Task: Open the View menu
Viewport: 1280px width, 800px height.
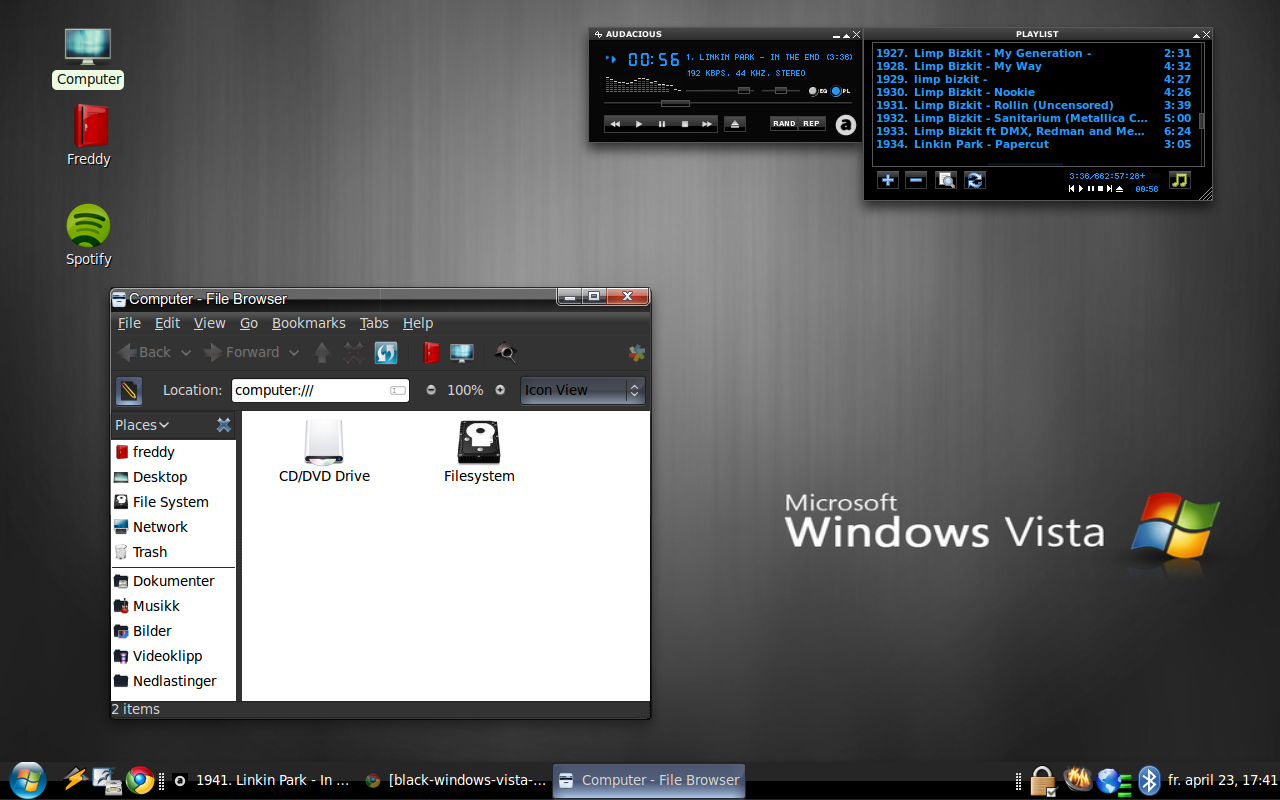Action: (209, 323)
